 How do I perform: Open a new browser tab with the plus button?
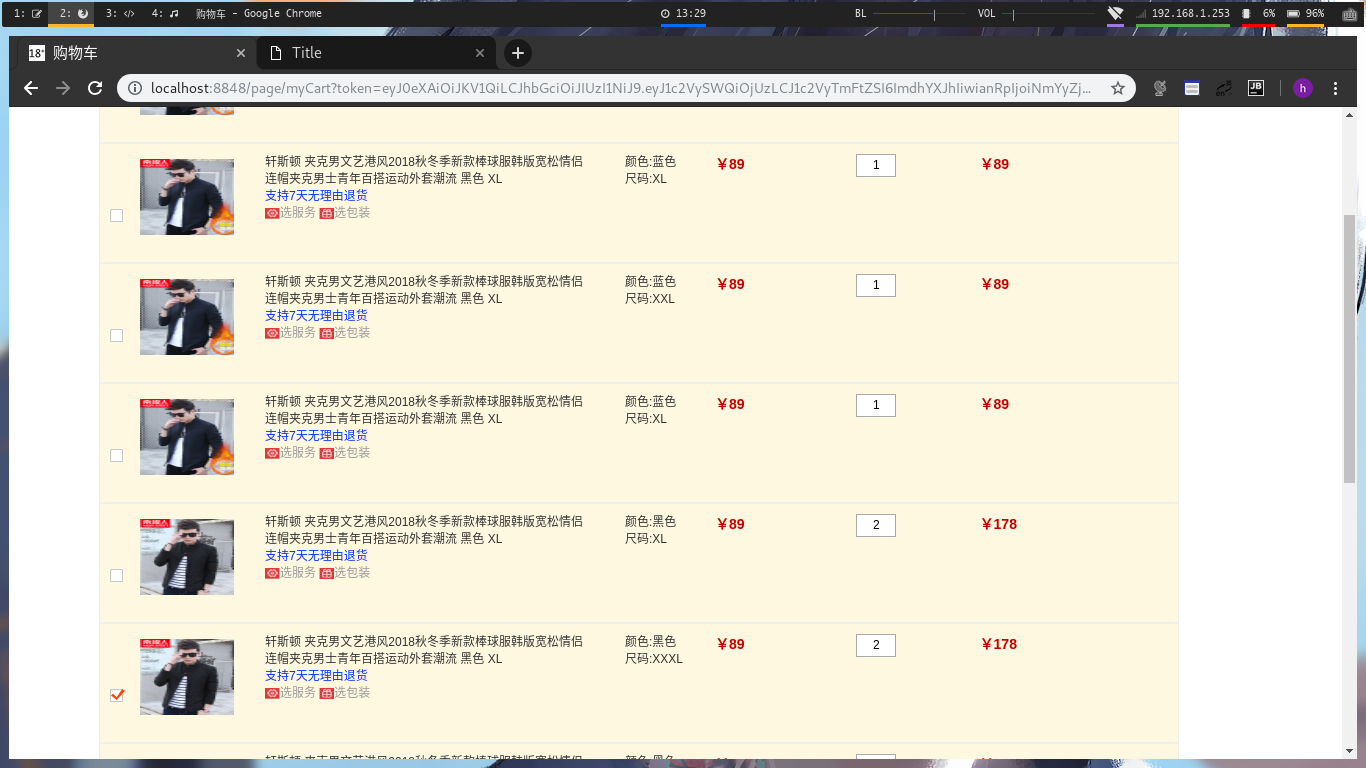point(517,52)
